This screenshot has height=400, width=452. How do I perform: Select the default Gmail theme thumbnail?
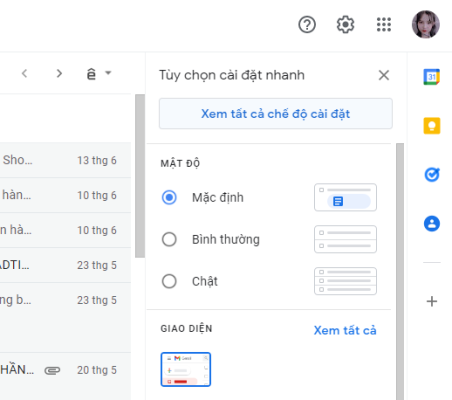[186, 369]
